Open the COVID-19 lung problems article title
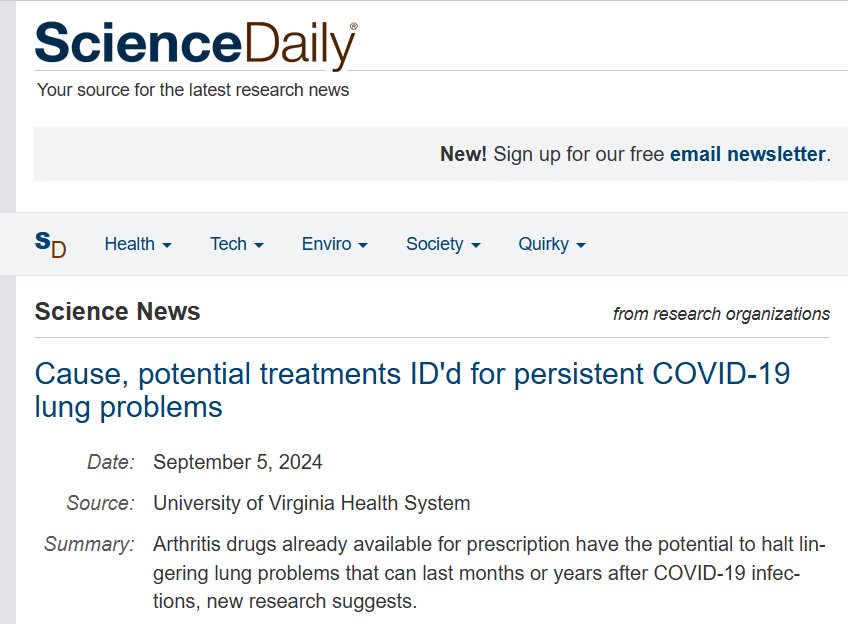Viewport: 848px width, 624px height. tap(412, 390)
